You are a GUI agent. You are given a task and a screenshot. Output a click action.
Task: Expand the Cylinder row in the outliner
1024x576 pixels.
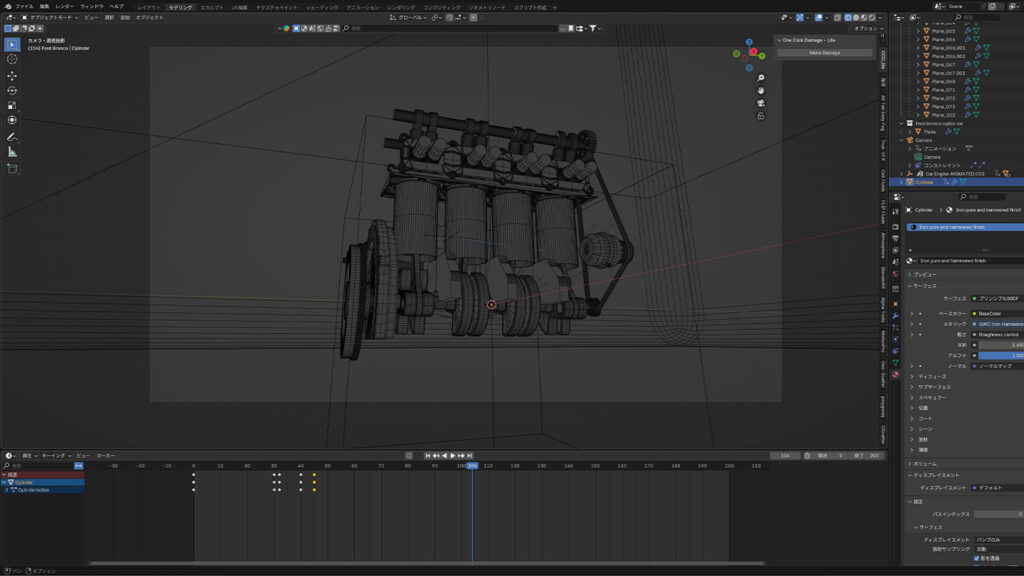pos(903,182)
